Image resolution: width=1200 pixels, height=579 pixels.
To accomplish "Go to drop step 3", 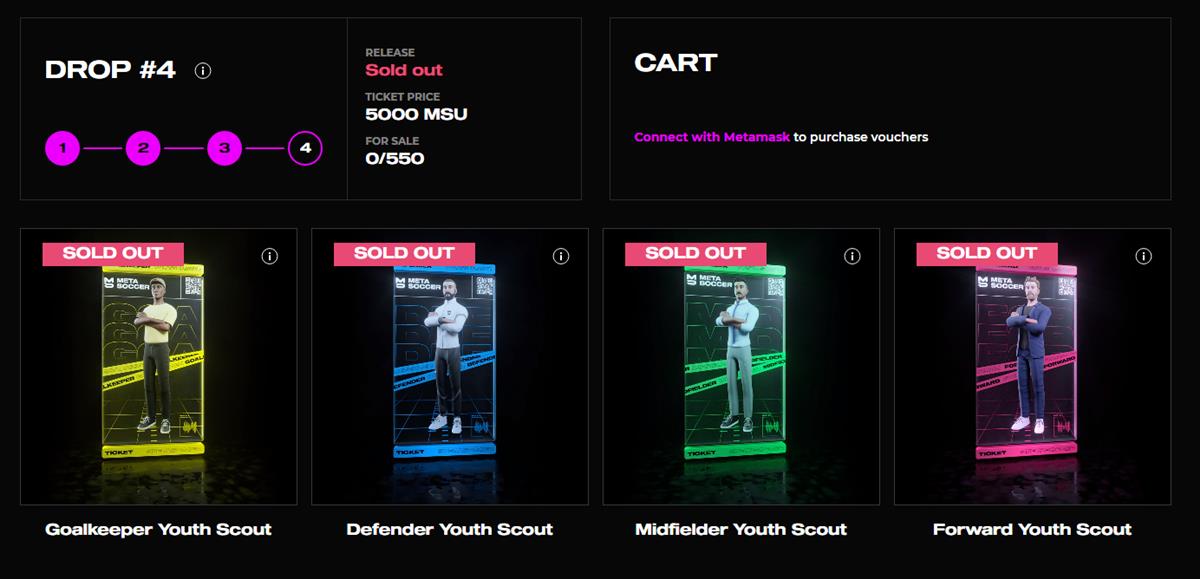I will [224, 149].
